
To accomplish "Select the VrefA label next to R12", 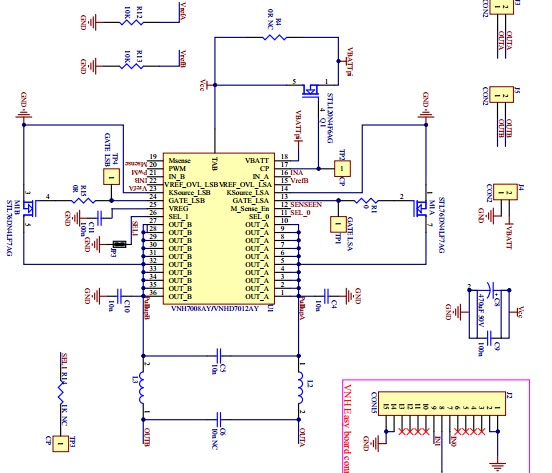I will (x=183, y=11).
